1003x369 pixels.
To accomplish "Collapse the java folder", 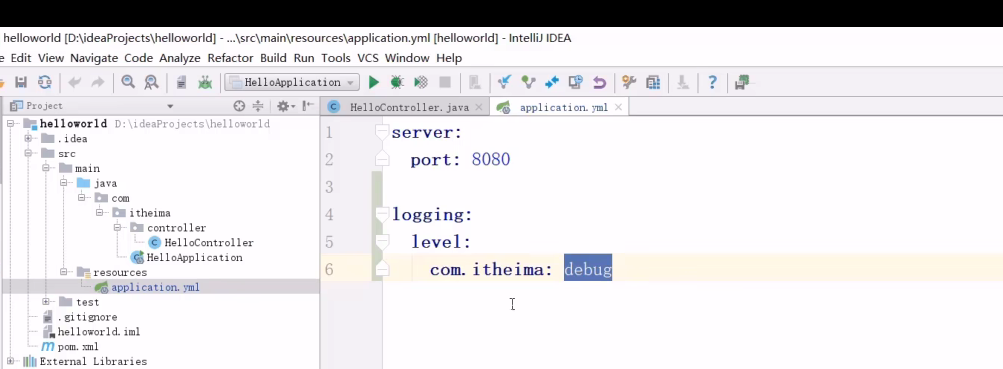I will (64, 183).
